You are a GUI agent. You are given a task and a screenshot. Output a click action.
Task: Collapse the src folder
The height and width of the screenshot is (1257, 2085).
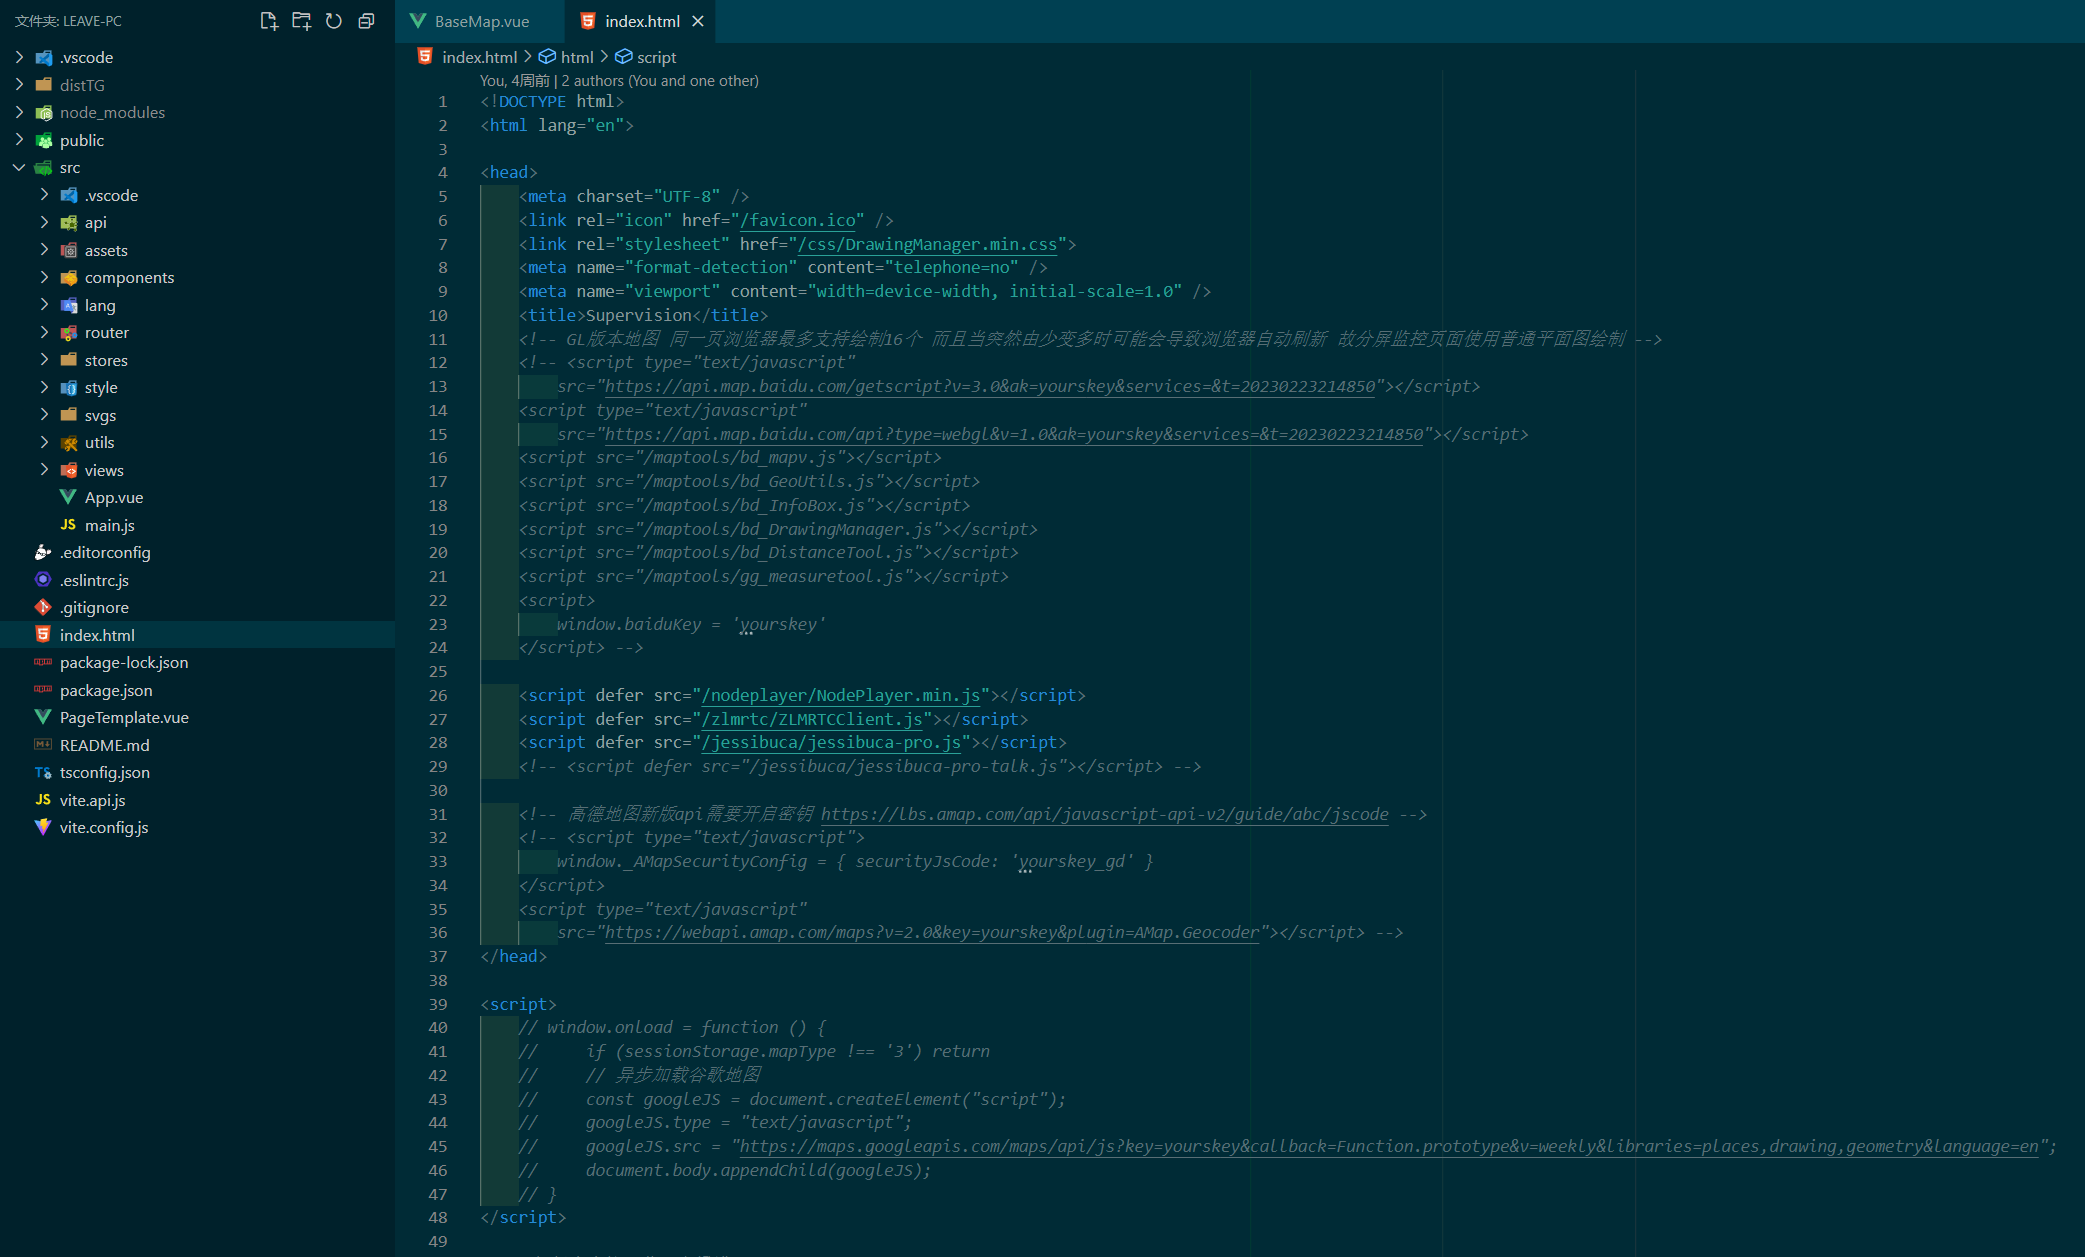click(x=20, y=167)
